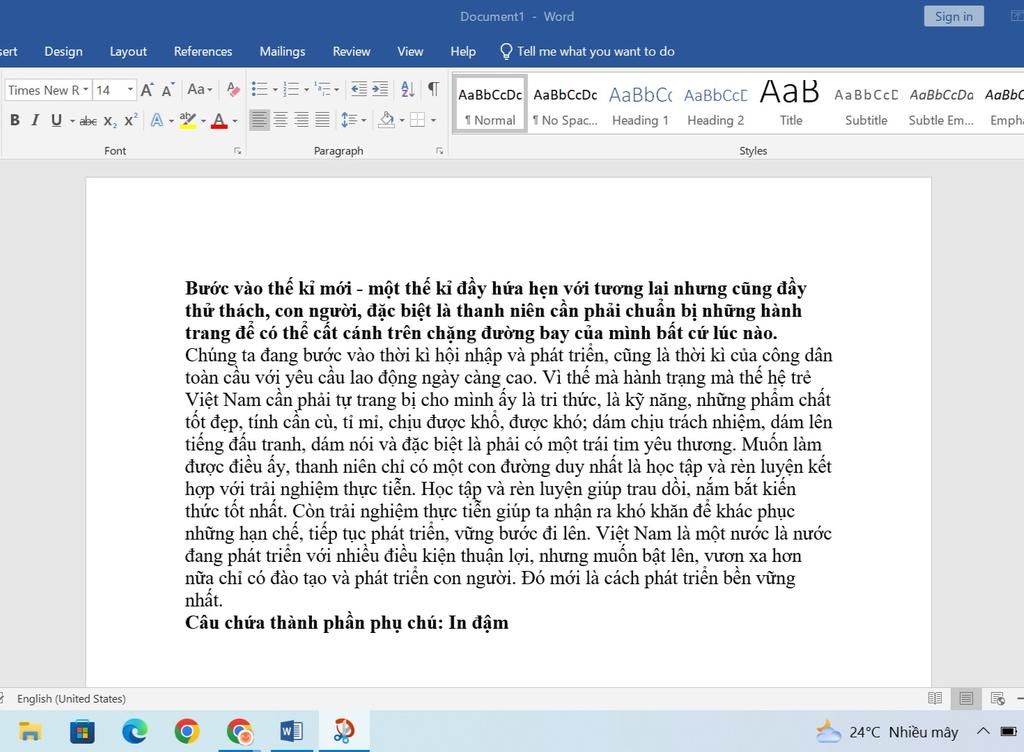1024x752 pixels.
Task: Apply No Spacing style
Action: pos(565,105)
